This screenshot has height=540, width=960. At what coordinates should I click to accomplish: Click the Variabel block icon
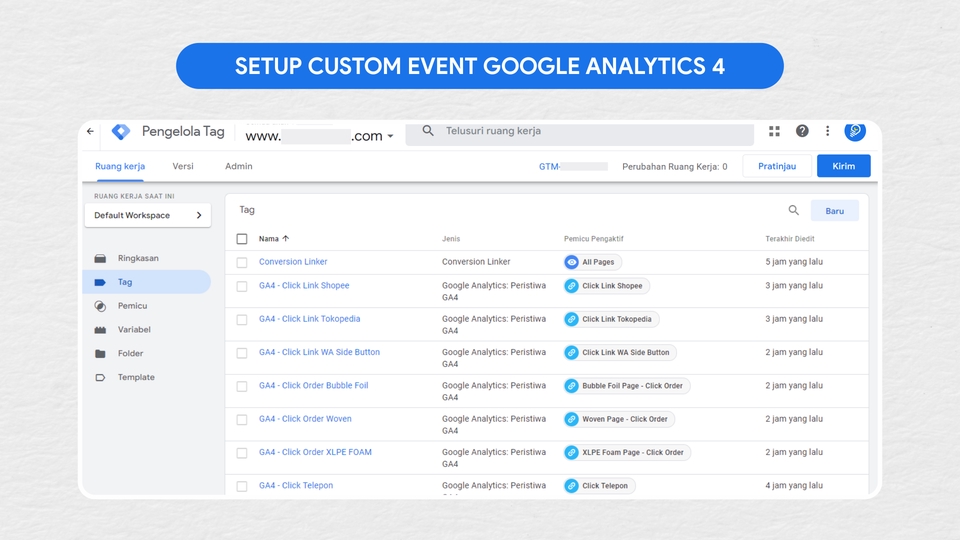point(100,330)
